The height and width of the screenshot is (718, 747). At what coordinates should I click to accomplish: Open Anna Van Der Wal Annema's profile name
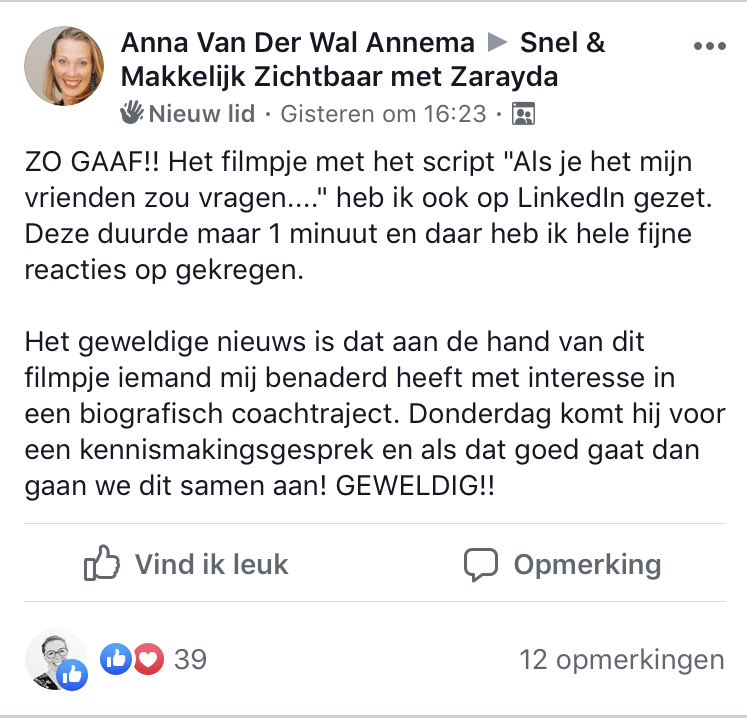tap(297, 43)
